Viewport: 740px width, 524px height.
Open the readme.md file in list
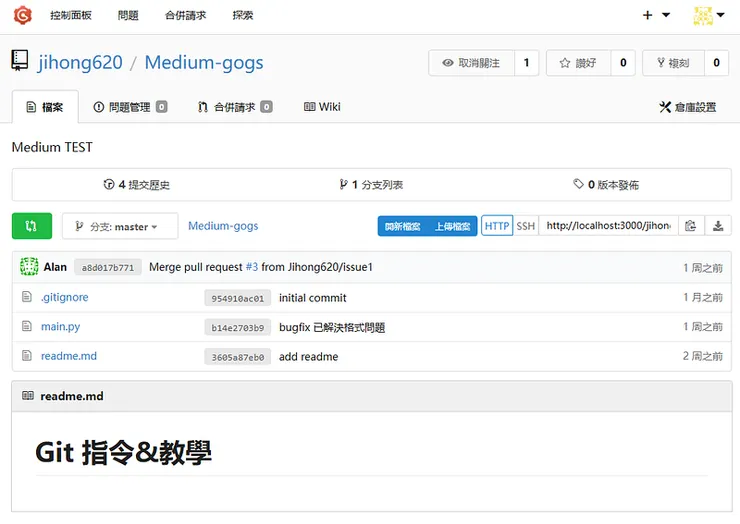69,356
